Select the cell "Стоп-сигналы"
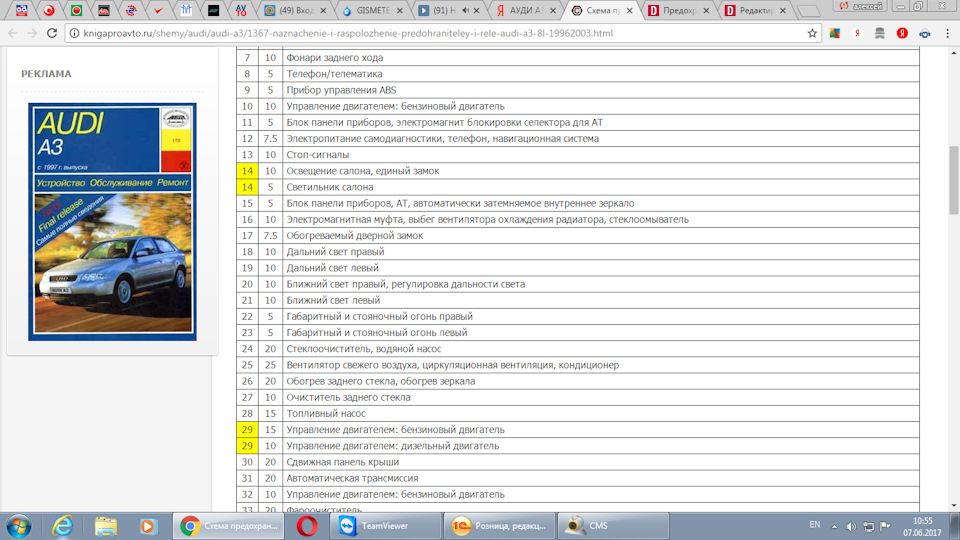 pyautogui.click(x=601, y=154)
